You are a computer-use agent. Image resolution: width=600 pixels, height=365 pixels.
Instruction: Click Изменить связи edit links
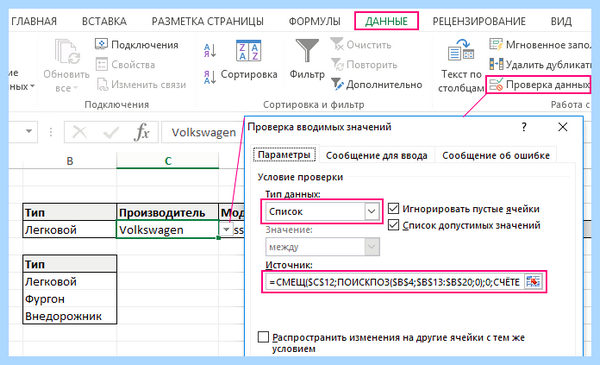142,85
